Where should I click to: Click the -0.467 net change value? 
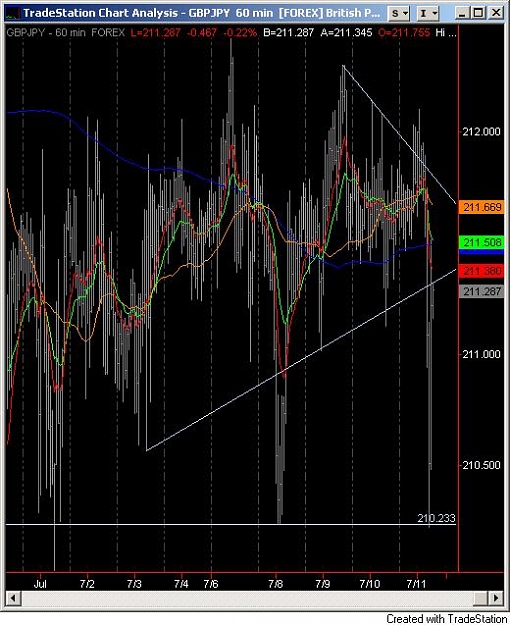pos(201,32)
